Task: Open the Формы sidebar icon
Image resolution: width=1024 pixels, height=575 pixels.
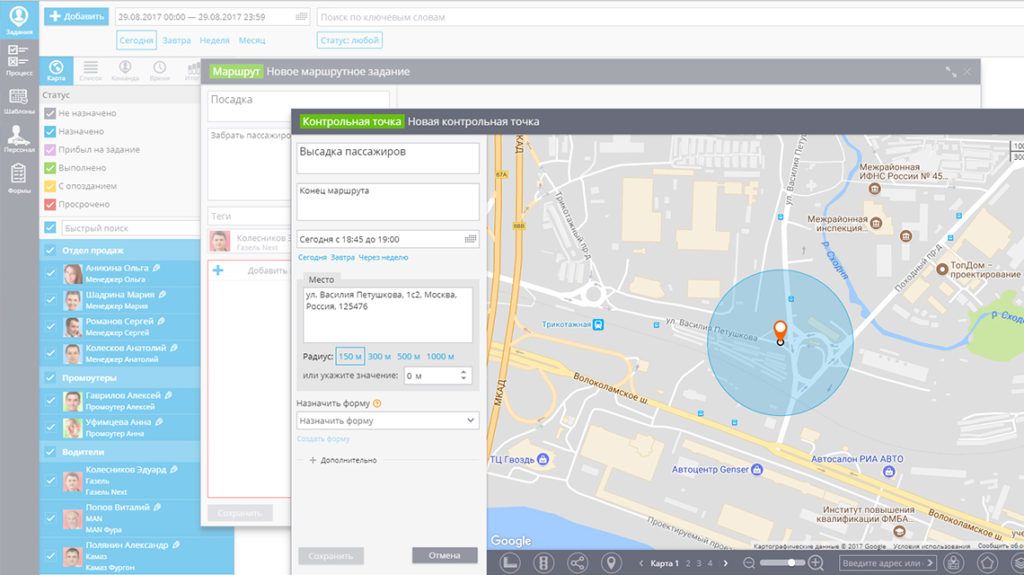Action: pos(18,178)
